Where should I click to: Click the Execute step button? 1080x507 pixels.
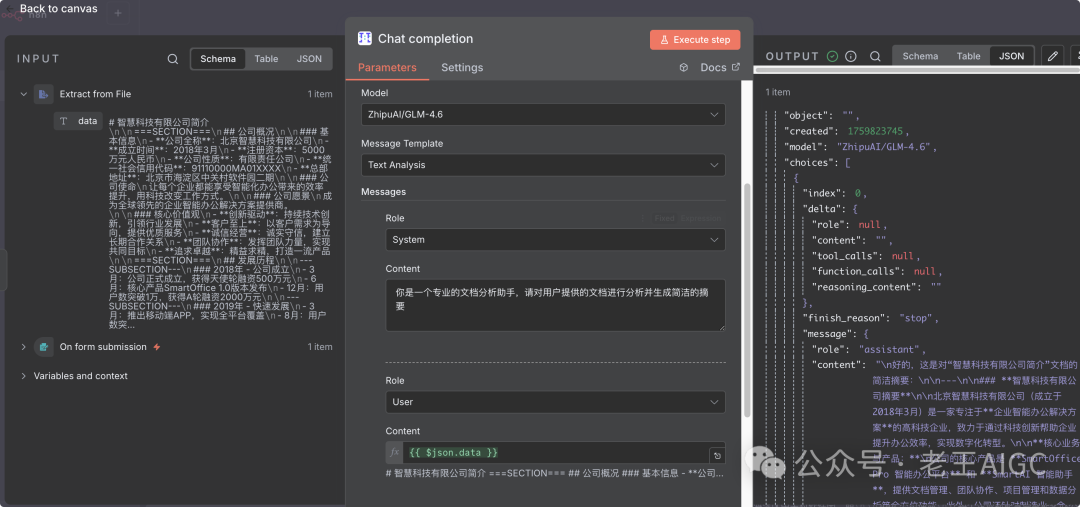(695, 40)
